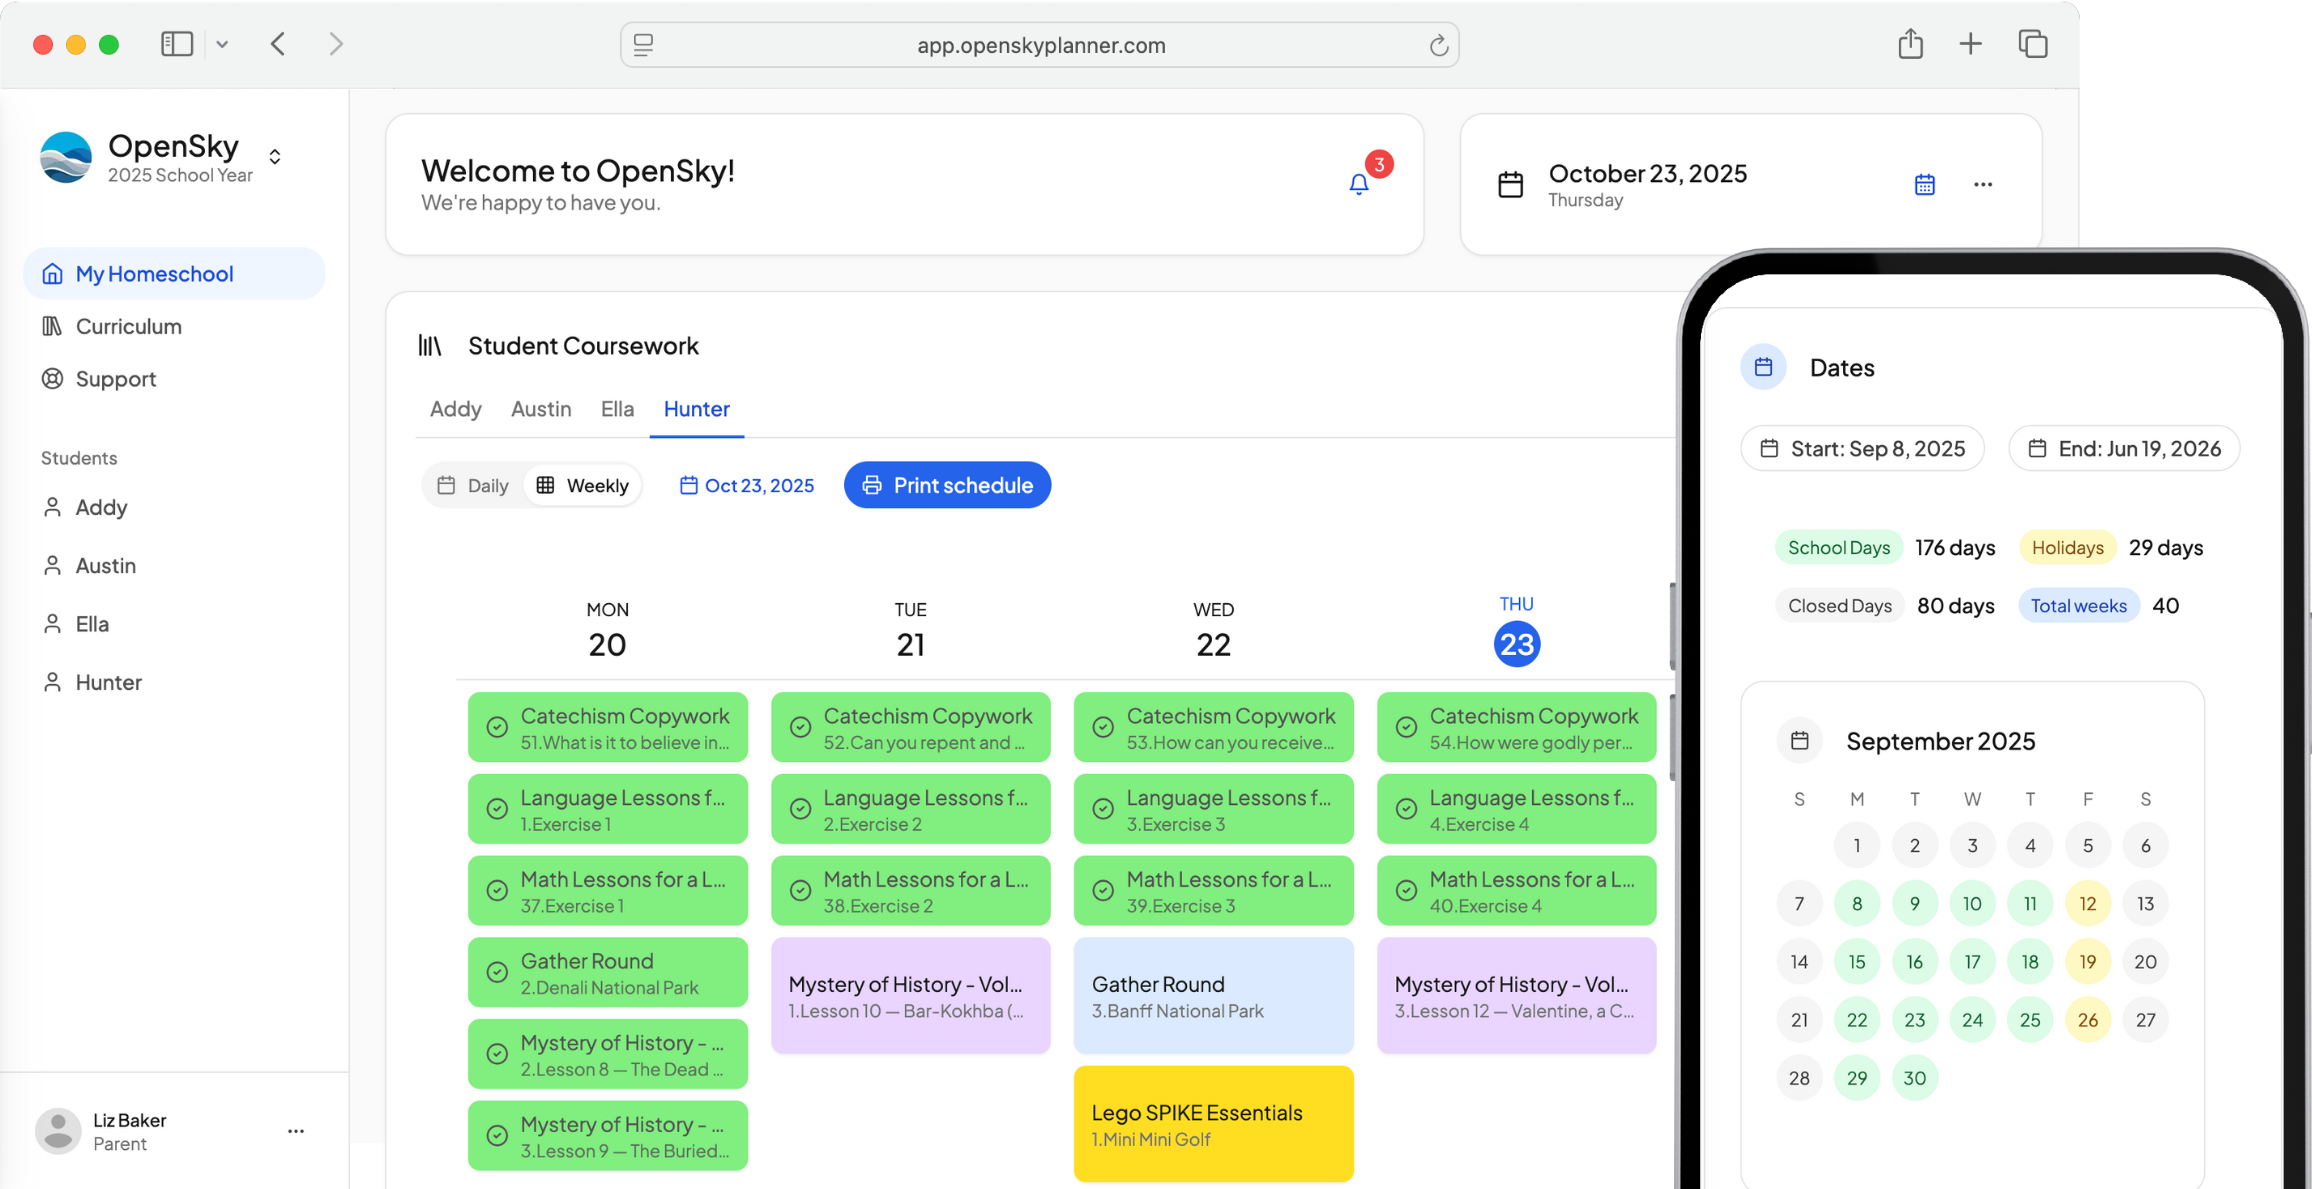This screenshot has height=1189, width=2312.
Task: Open the Oct 23, 2025 date picker
Action: coord(747,485)
